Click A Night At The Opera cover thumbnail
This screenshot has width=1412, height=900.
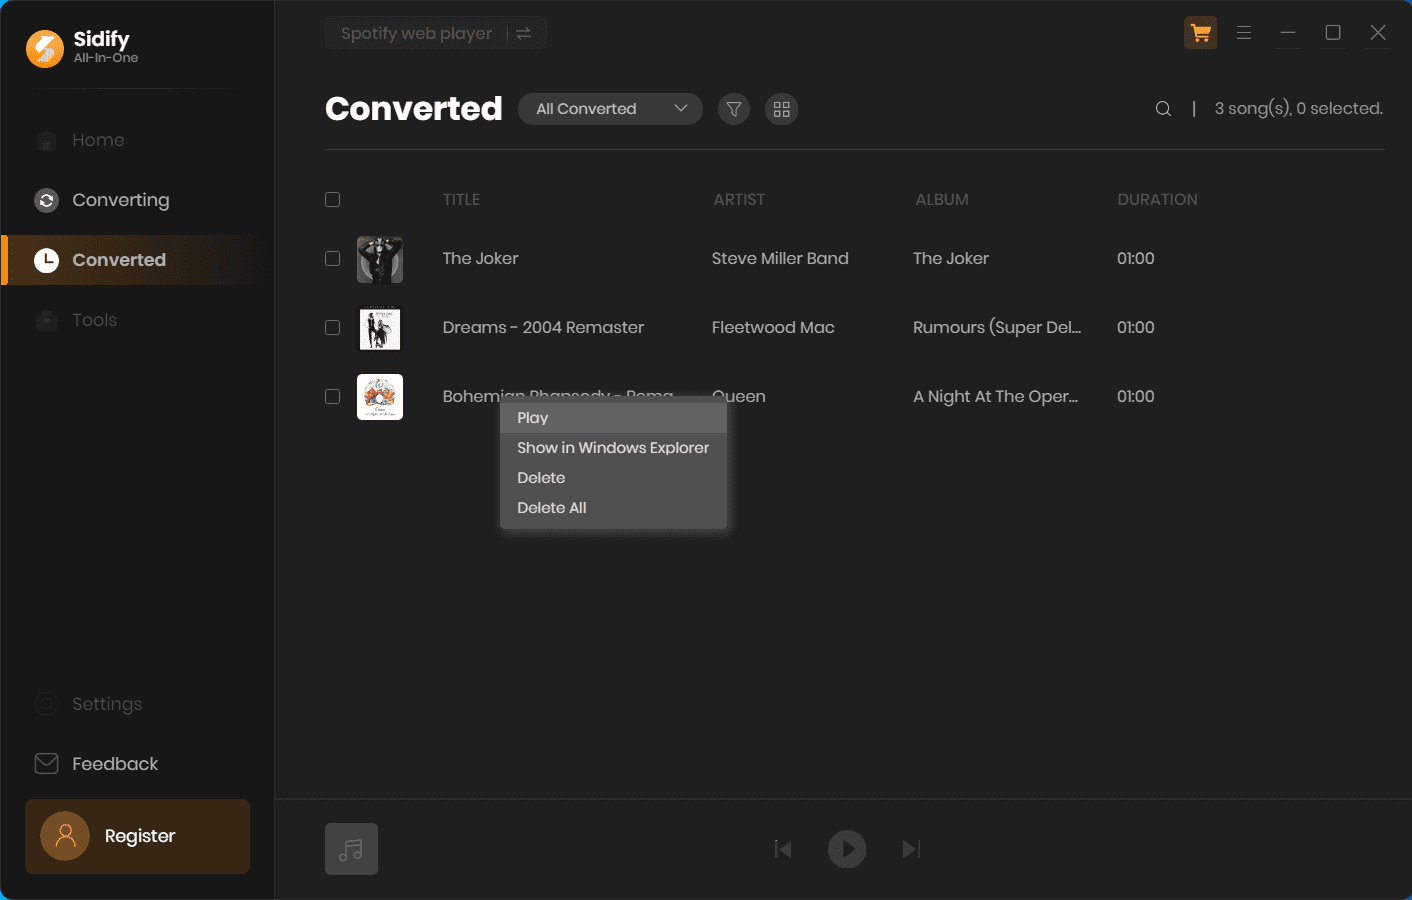click(x=380, y=397)
